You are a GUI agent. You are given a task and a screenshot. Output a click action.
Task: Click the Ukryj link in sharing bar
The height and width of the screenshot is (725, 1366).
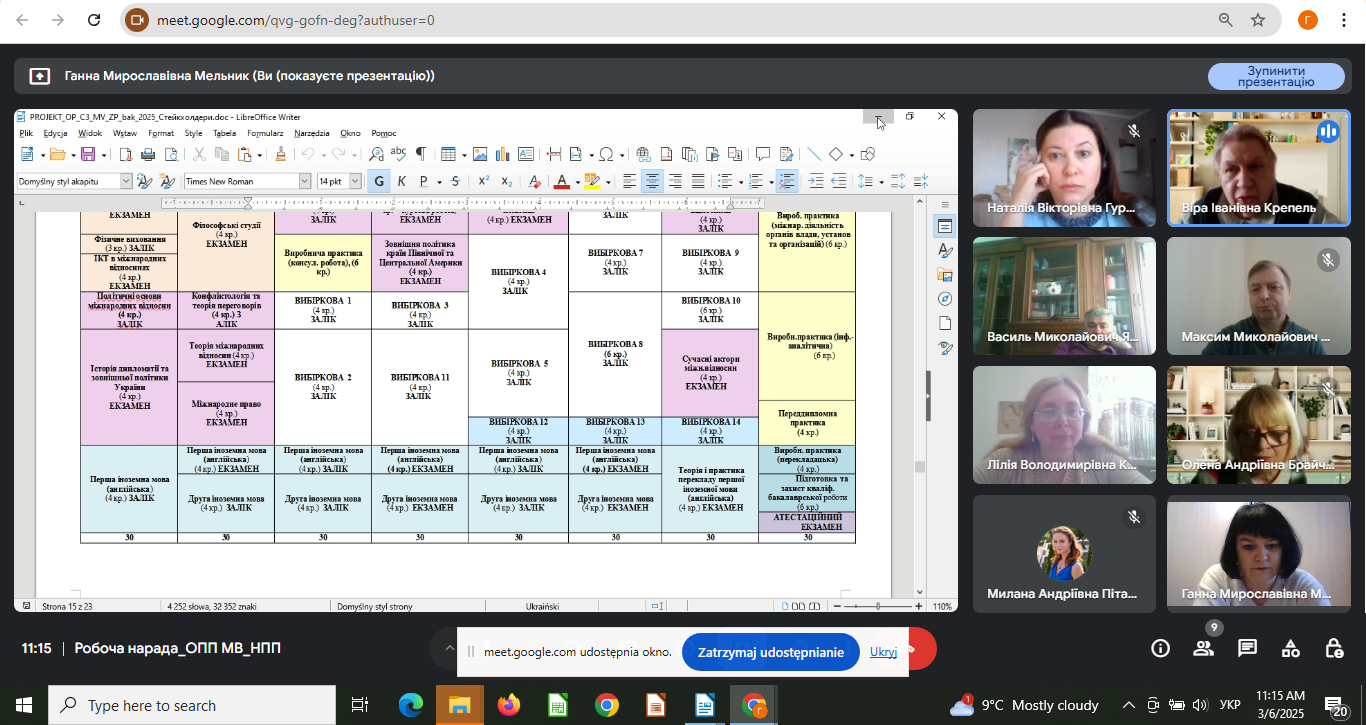[883, 652]
